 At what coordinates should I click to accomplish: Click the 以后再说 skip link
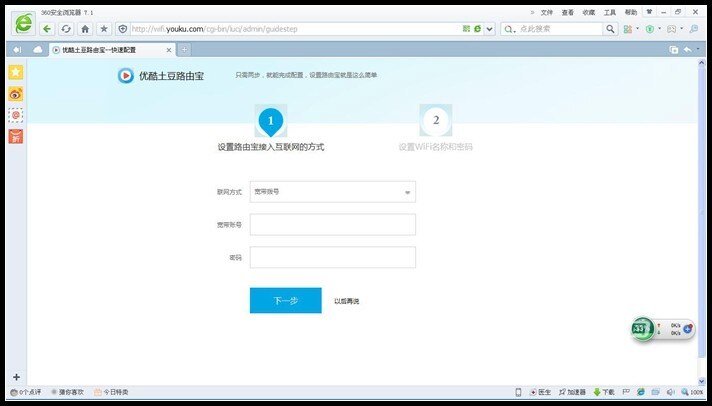point(346,301)
